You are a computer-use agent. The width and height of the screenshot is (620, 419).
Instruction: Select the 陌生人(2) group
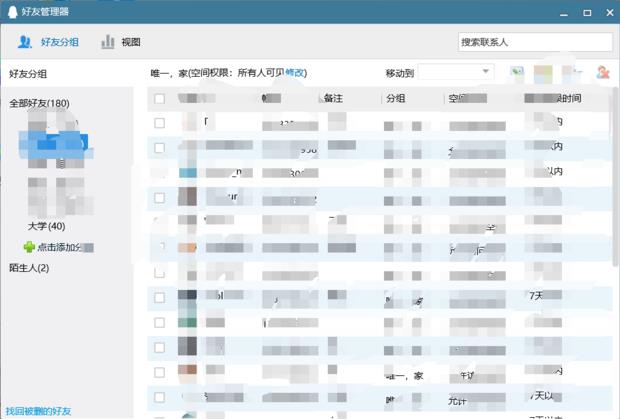(x=29, y=268)
